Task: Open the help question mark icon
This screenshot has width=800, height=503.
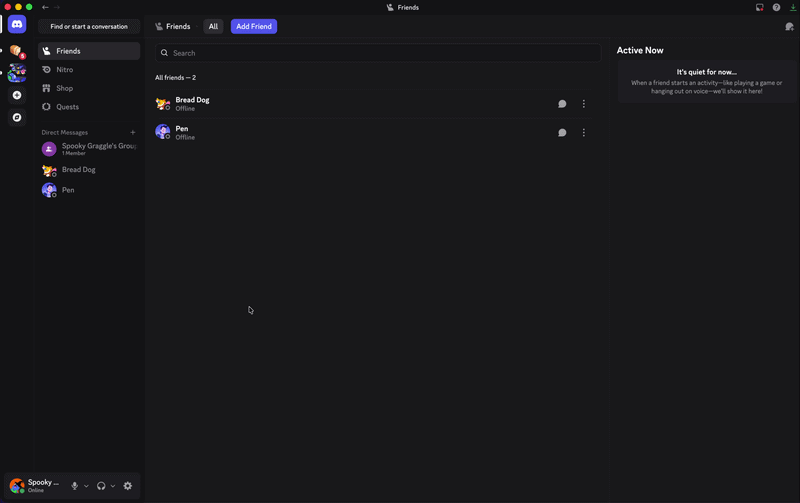Action: (776, 7)
